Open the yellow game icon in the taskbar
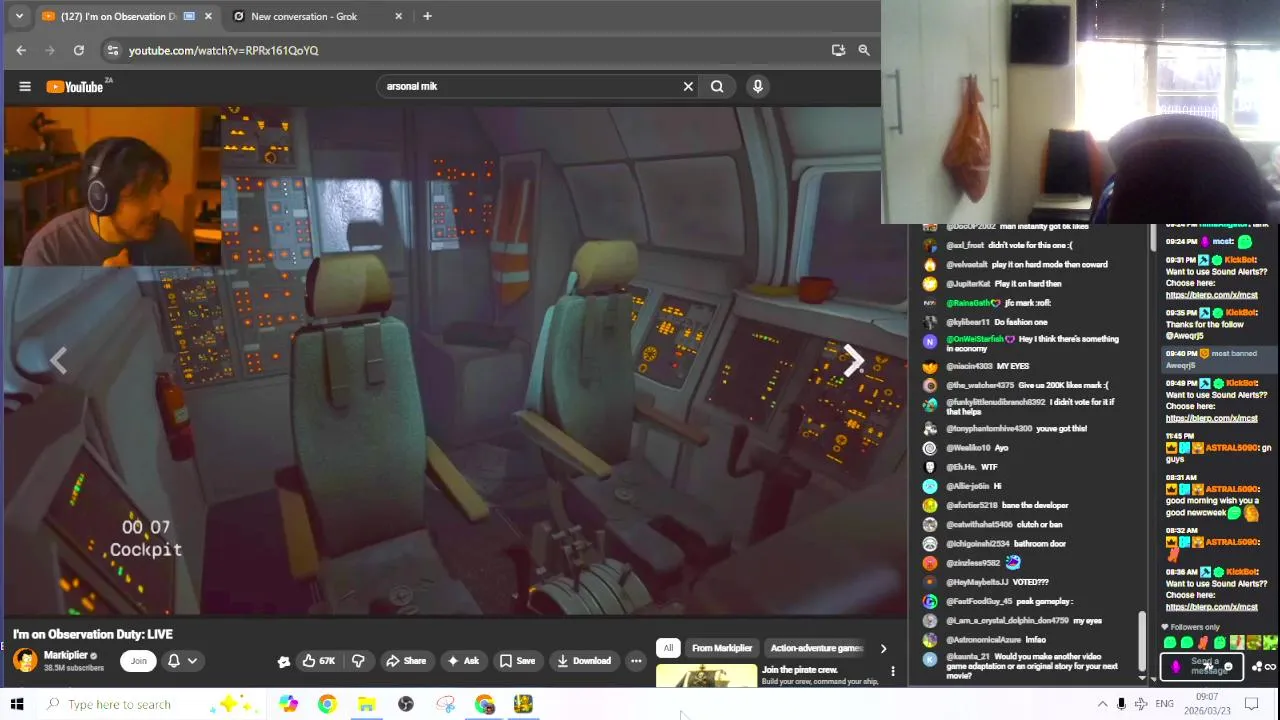The width and height of the screenshot is (1280, 720). (523, 704)
